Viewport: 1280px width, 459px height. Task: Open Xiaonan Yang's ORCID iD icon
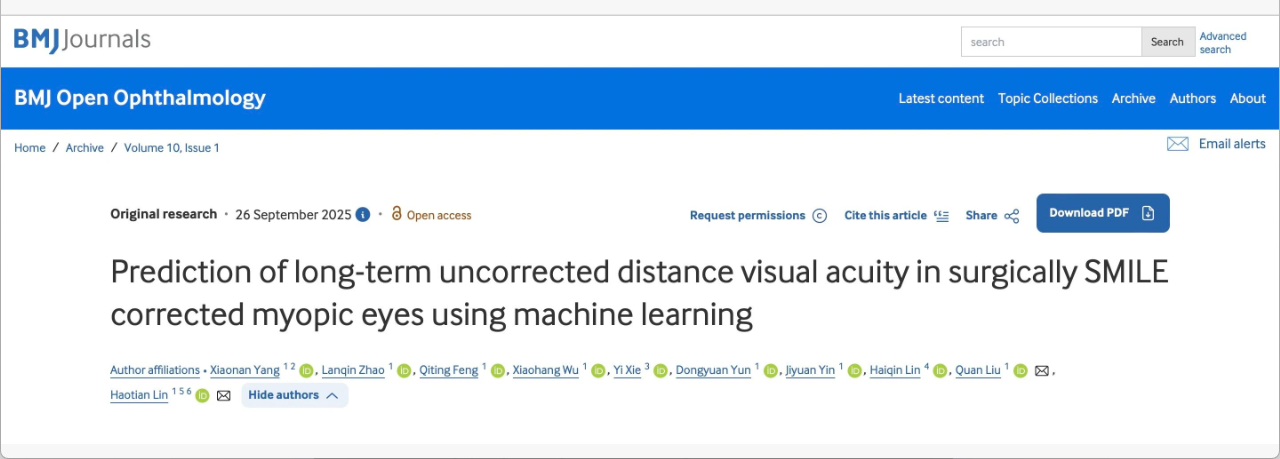coord(306,371)
